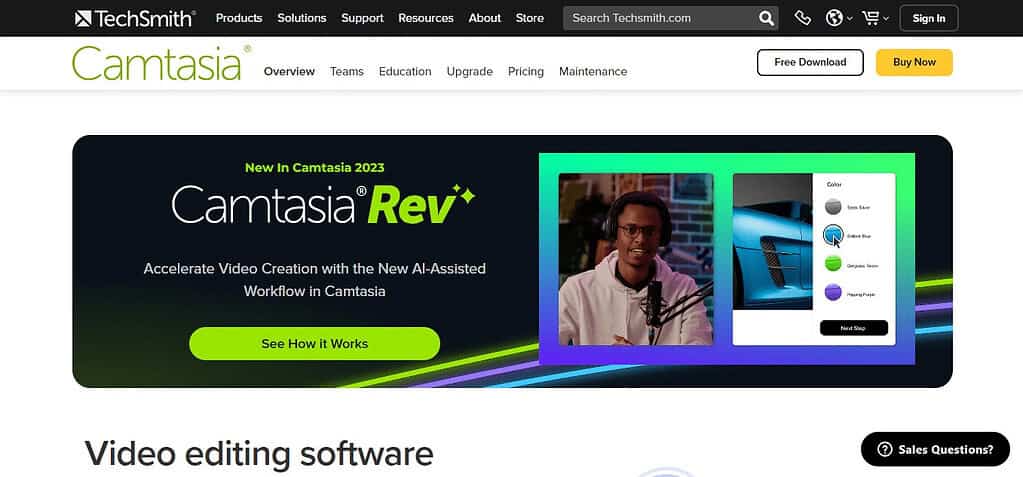
Task: Click the Accelerate Video Creation tagline
Action: (x=314, y=280)
